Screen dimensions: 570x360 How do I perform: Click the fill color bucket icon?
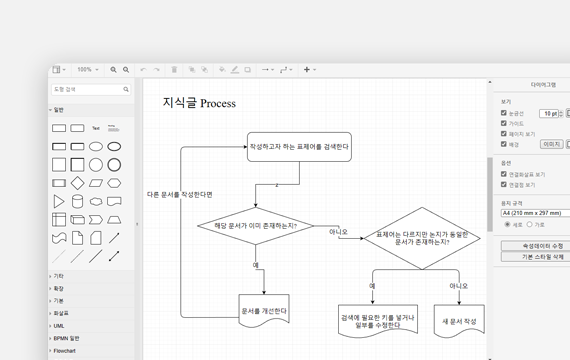(222, 69)
